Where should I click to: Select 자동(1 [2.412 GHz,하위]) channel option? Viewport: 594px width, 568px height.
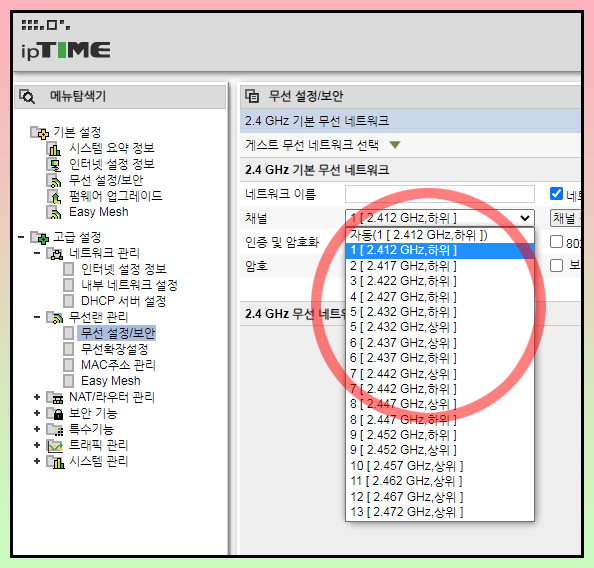(440, 235)
